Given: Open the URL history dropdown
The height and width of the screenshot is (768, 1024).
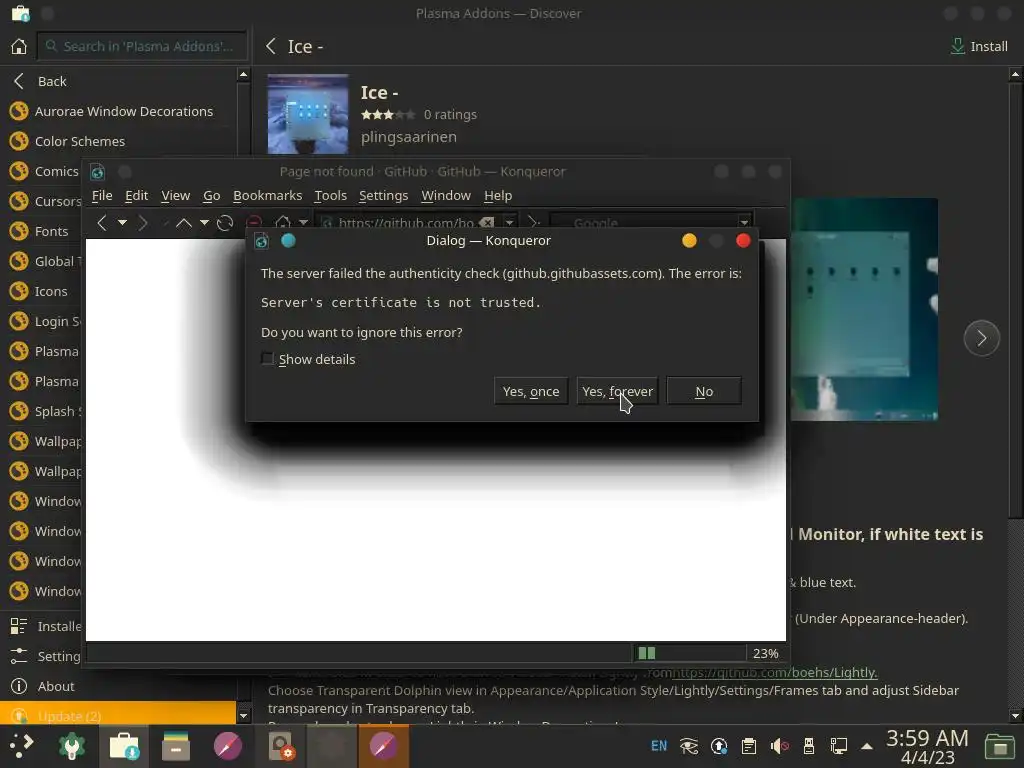Looking at the screenshot, I should [x=509, y=223].
